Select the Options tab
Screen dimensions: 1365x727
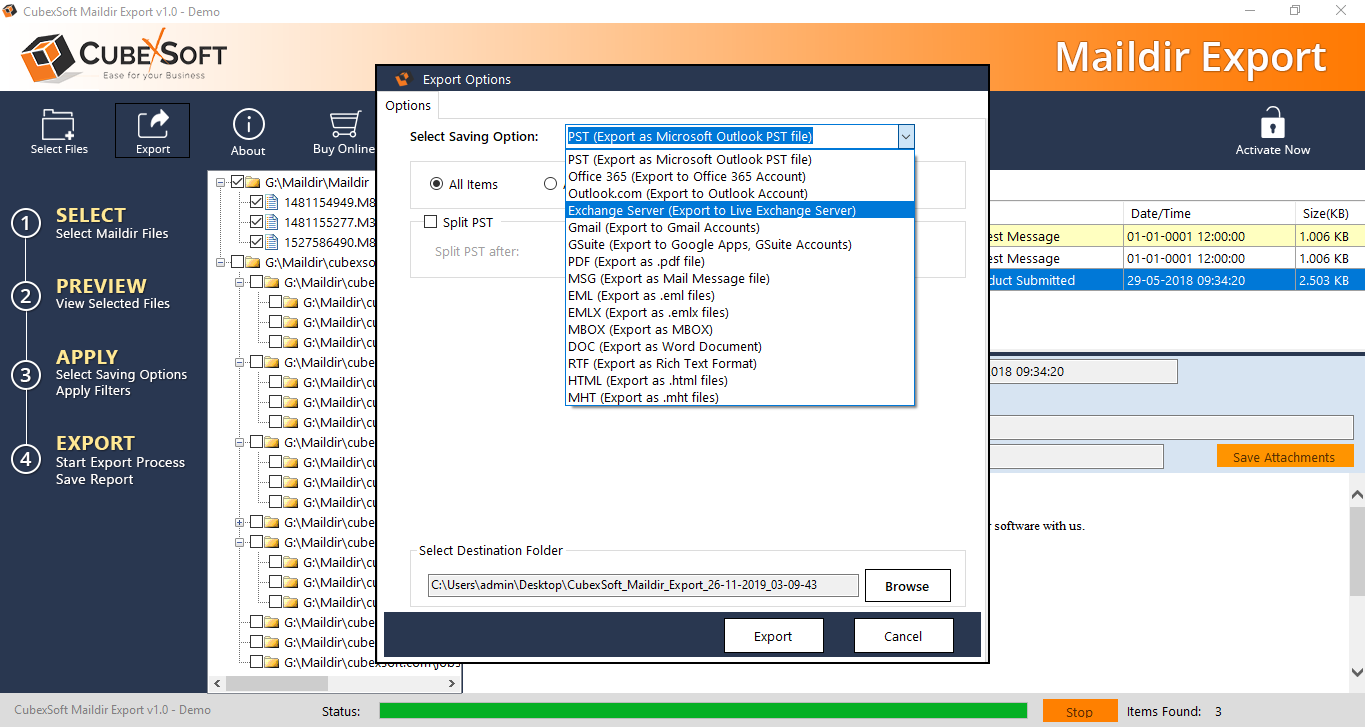click(408, 106)
